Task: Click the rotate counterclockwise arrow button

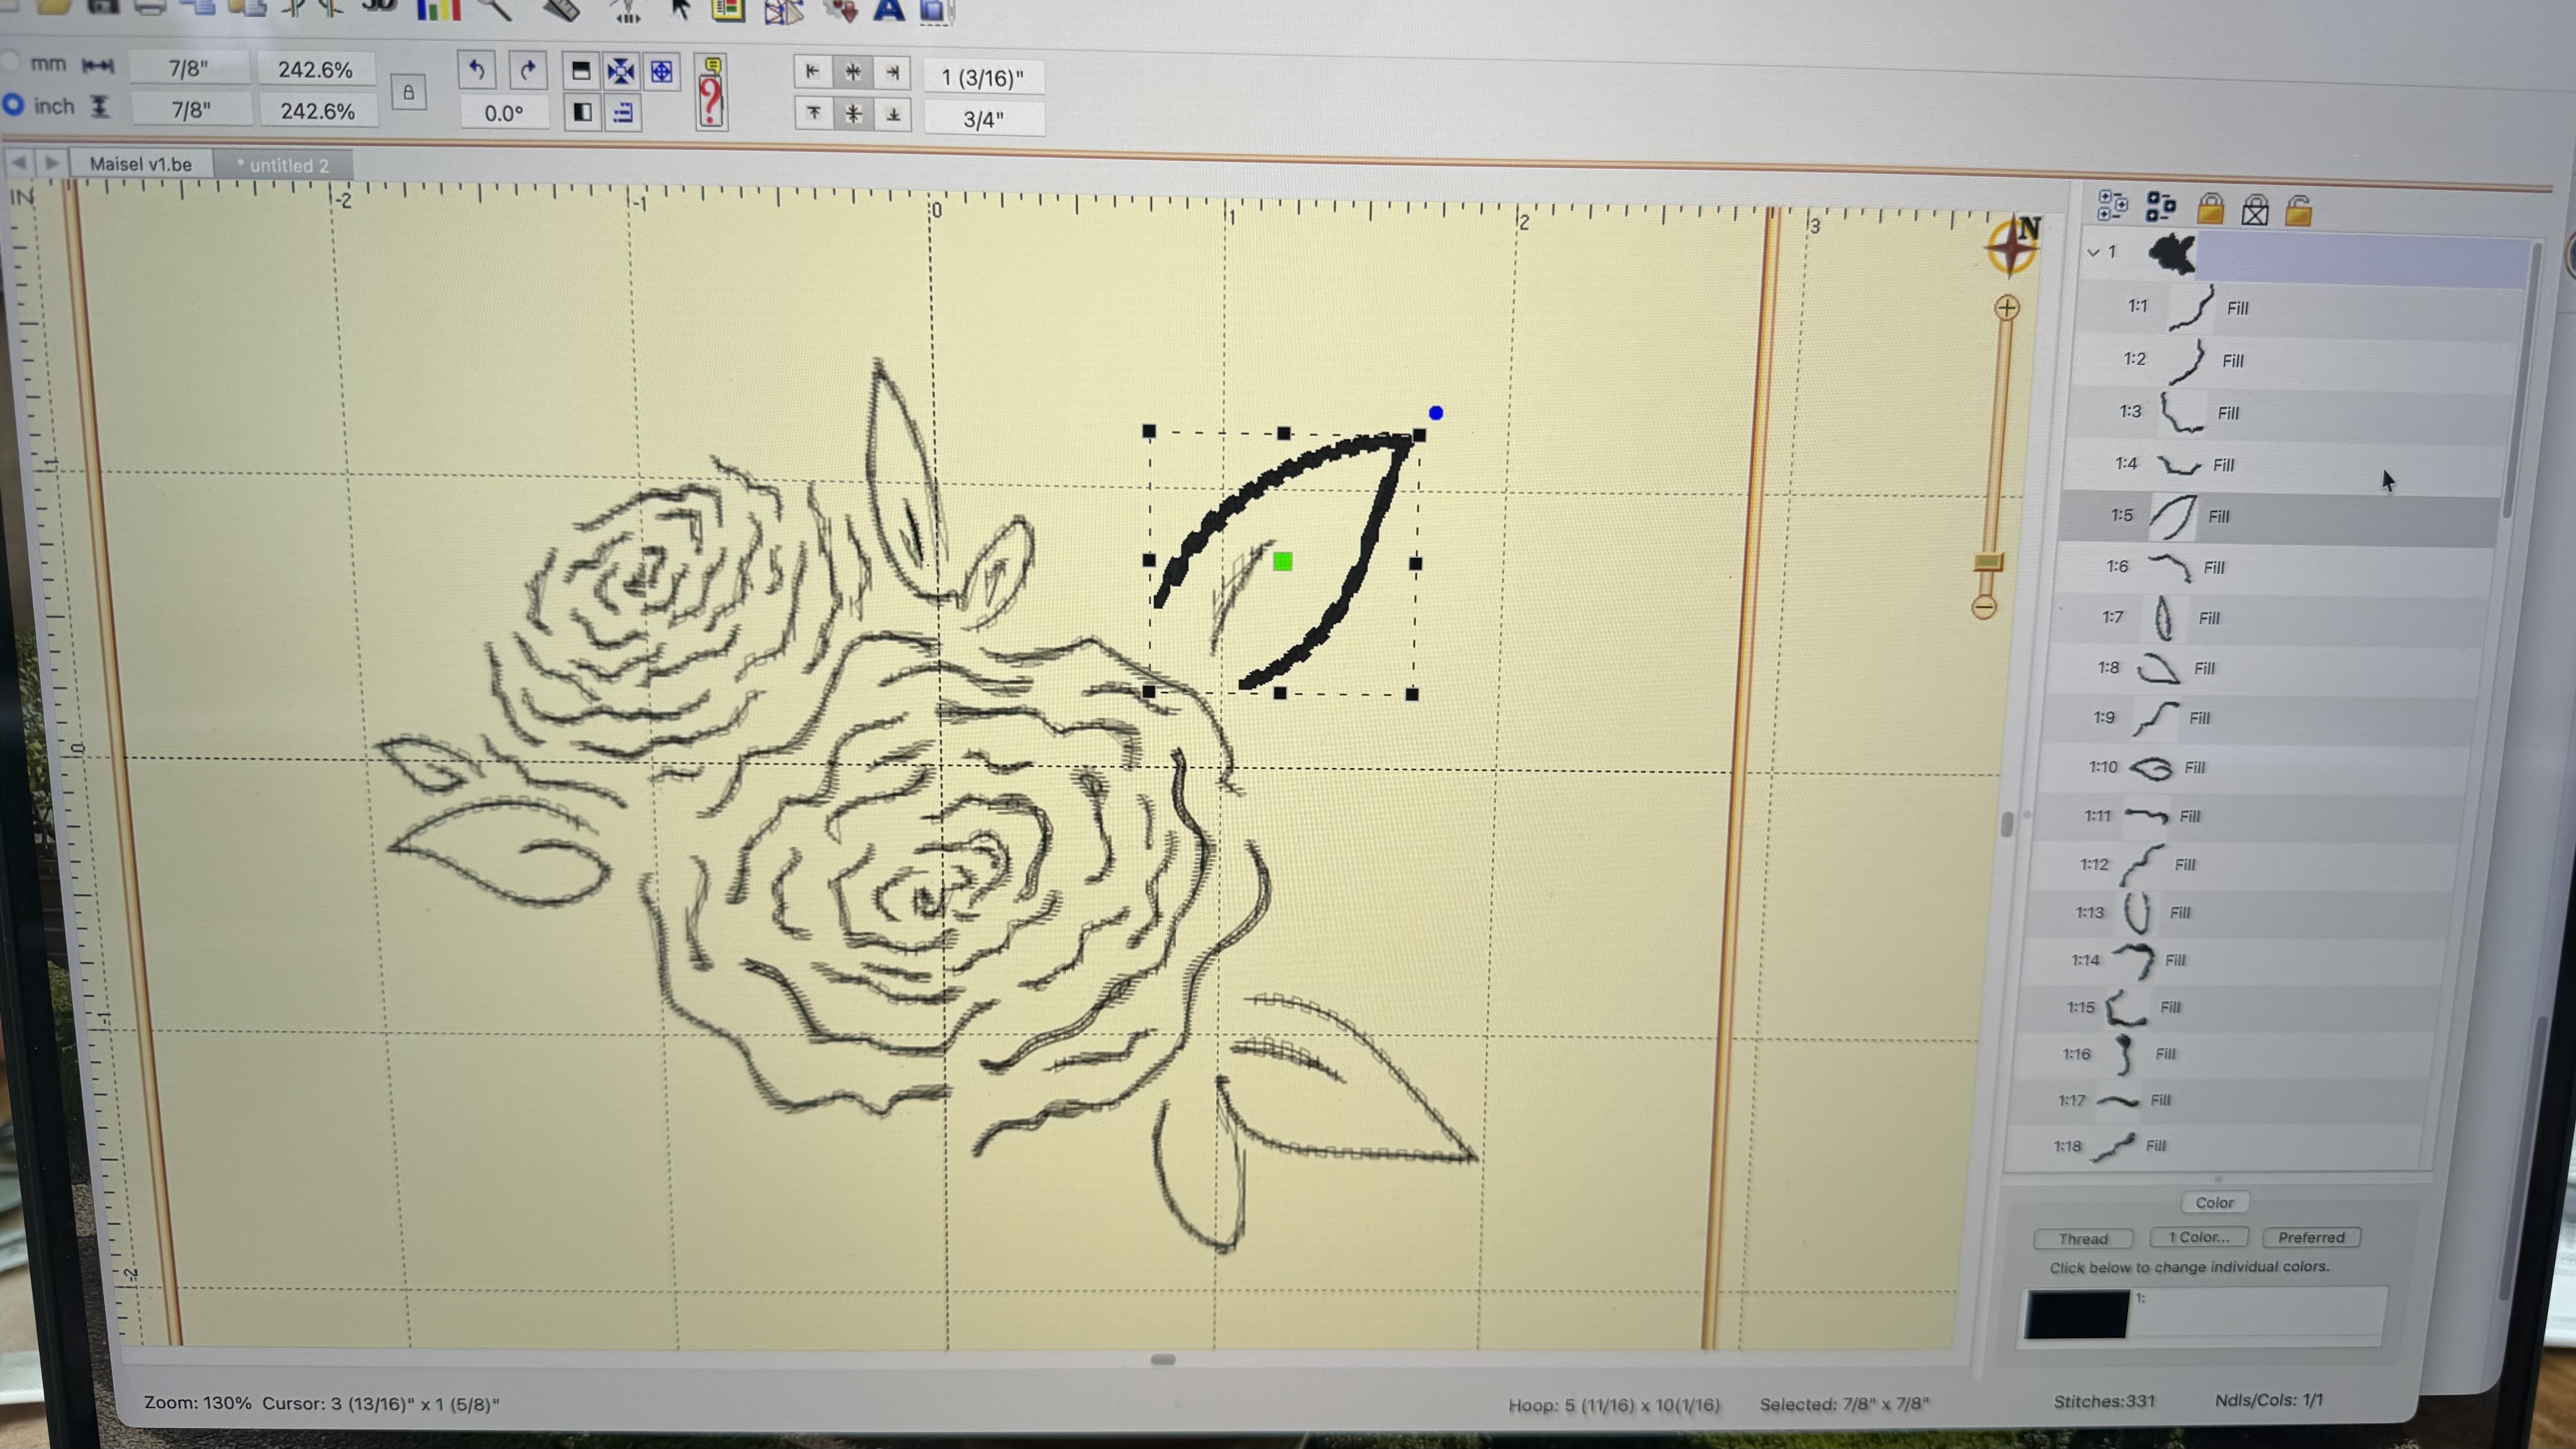Action: (477, 70)
